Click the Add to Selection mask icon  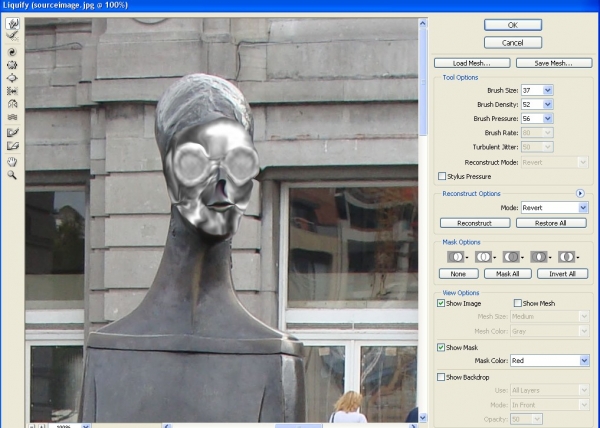(x=483, y=257)
